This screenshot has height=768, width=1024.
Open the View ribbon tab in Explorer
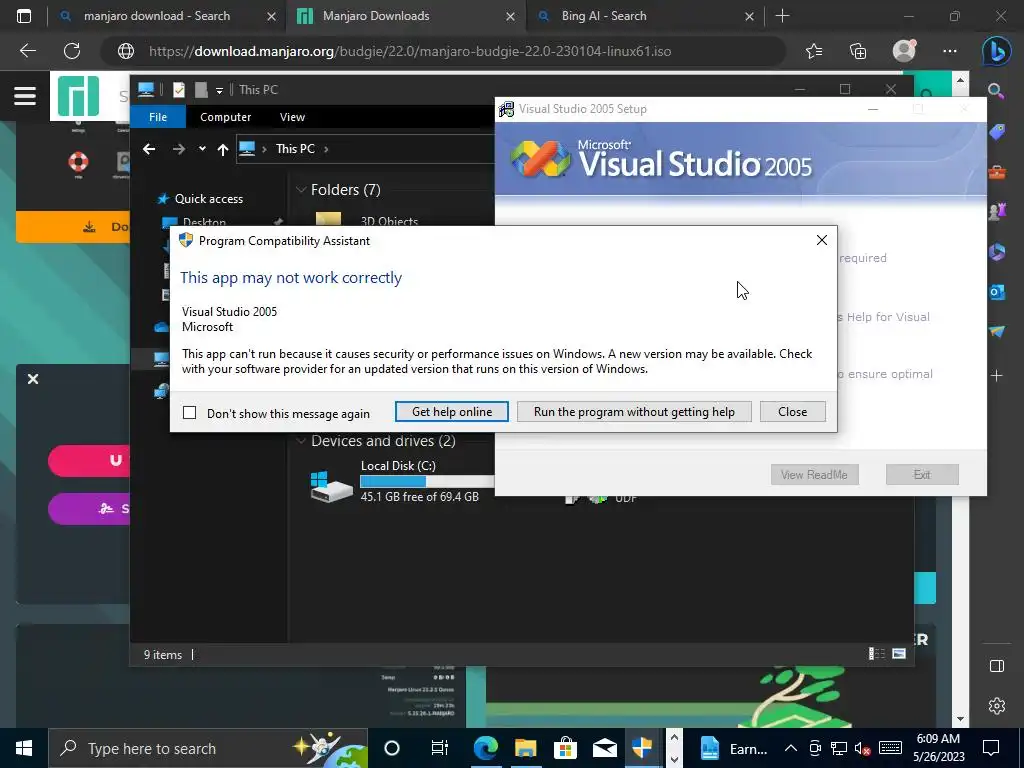(292, 117)
